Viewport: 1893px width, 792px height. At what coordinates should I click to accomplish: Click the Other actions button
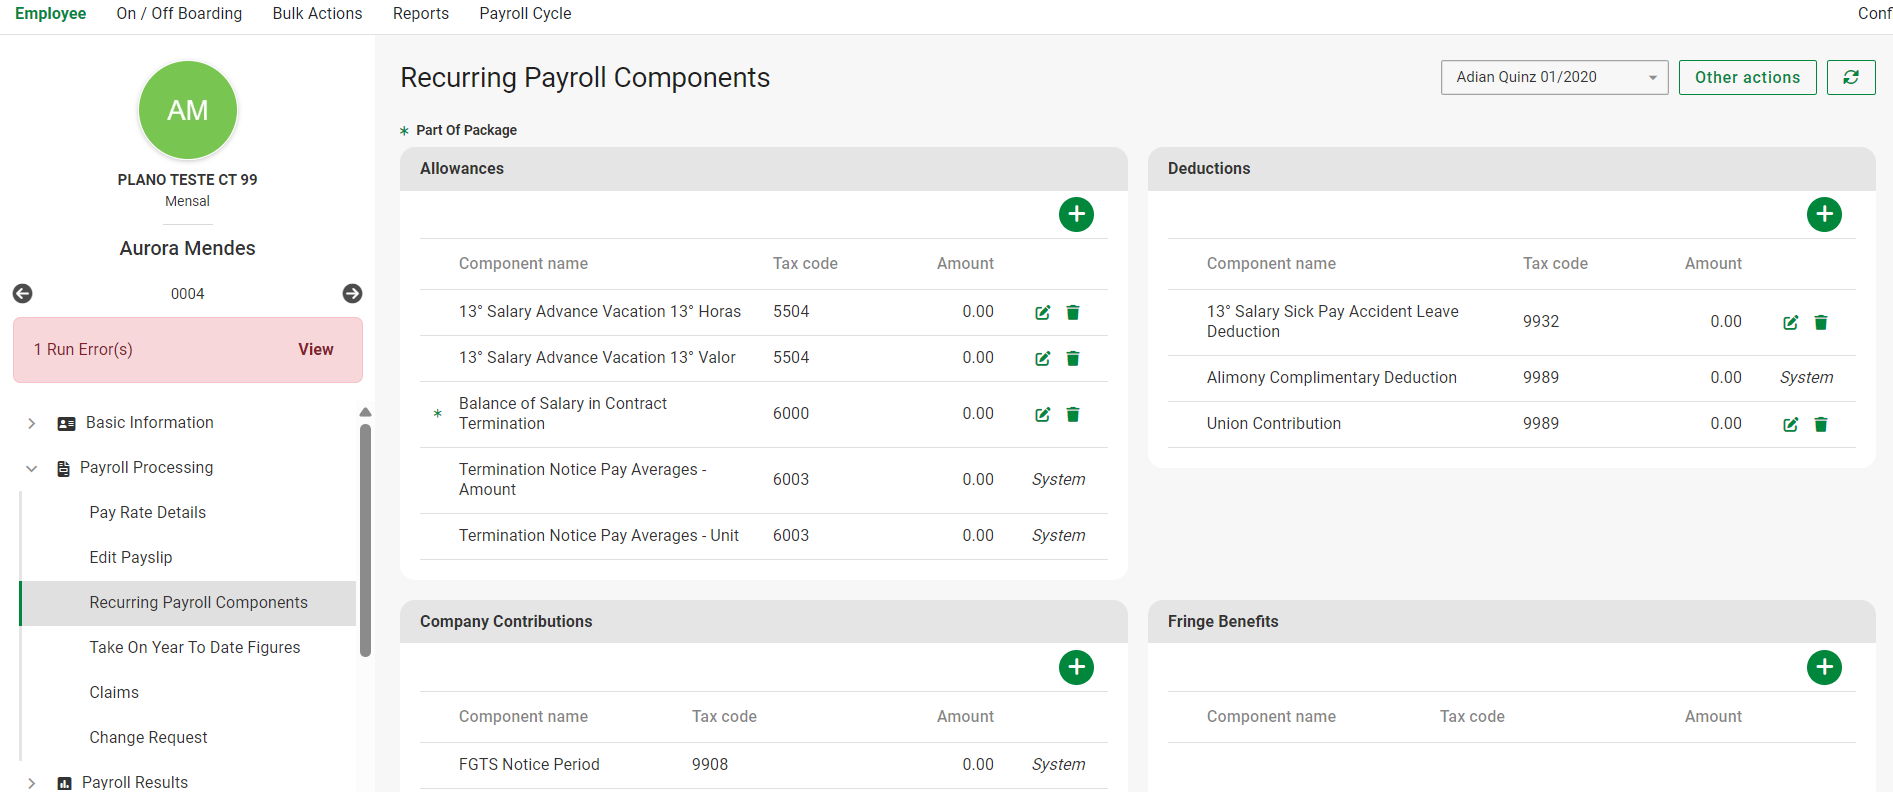tap(1746, 78)
